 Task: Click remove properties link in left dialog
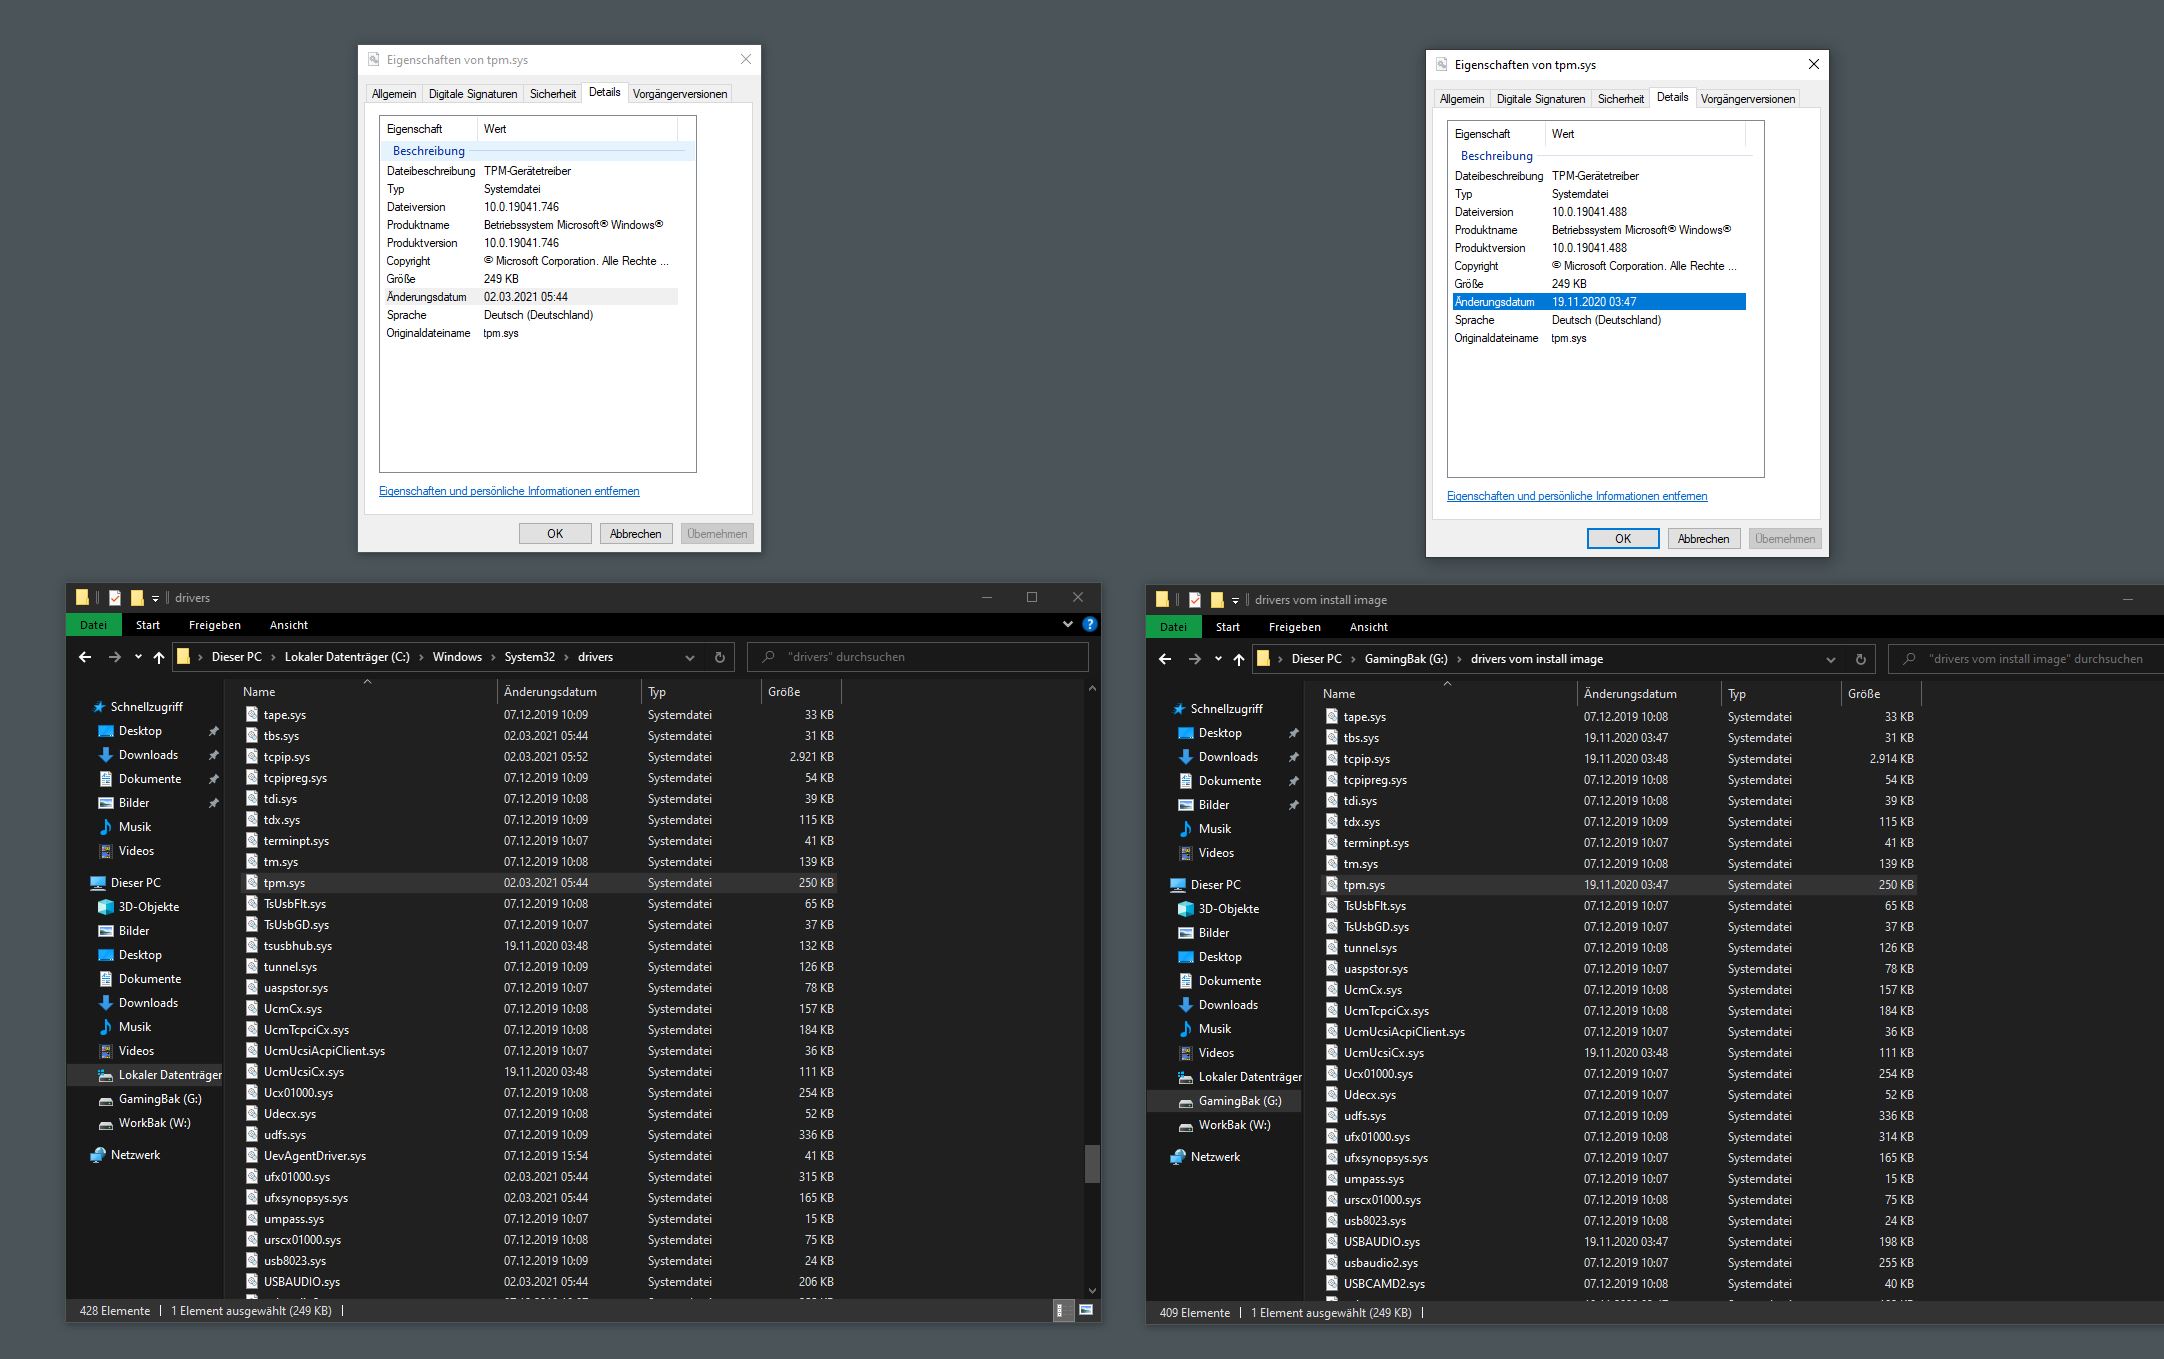click(x=509, y=491)
